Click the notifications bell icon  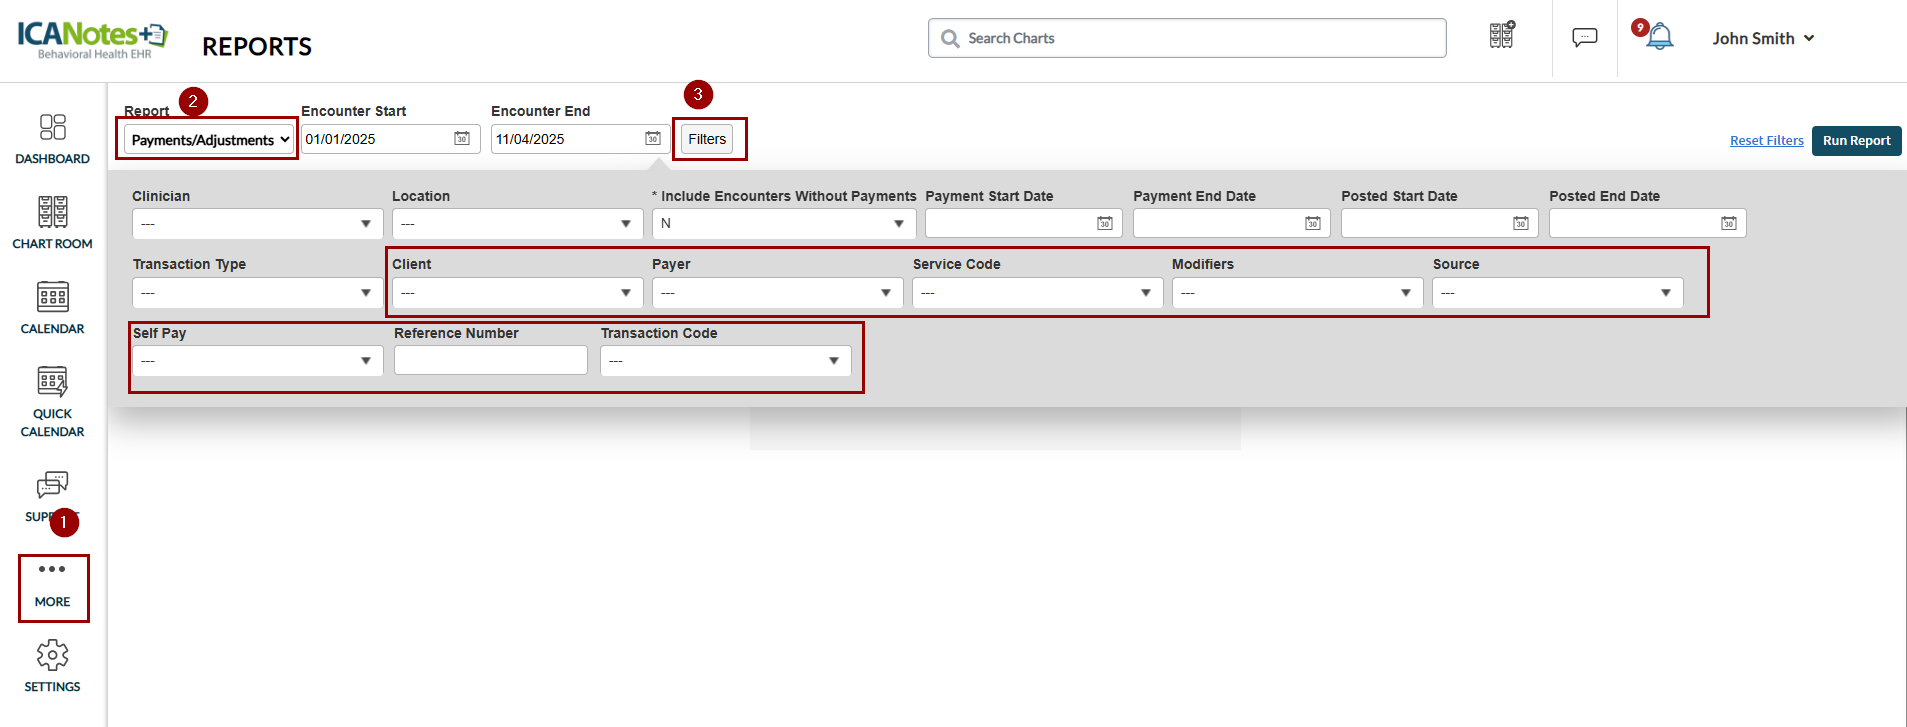coord(1659,37)
